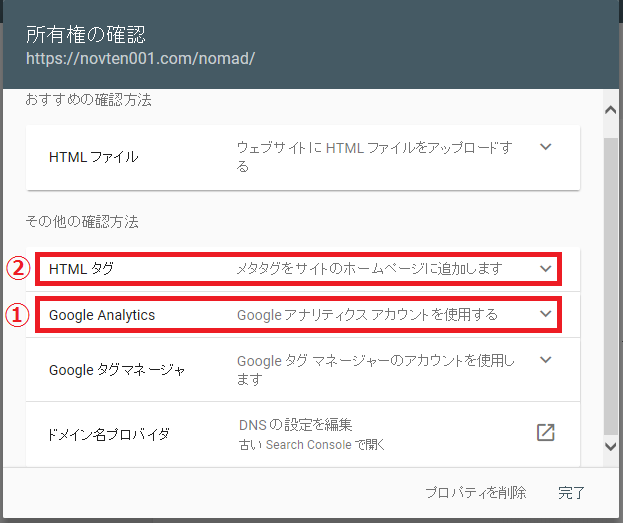623x523 pixels.
Task: Open external link icon for ドメイン名プロバイダ
Action: pos(545,432)
